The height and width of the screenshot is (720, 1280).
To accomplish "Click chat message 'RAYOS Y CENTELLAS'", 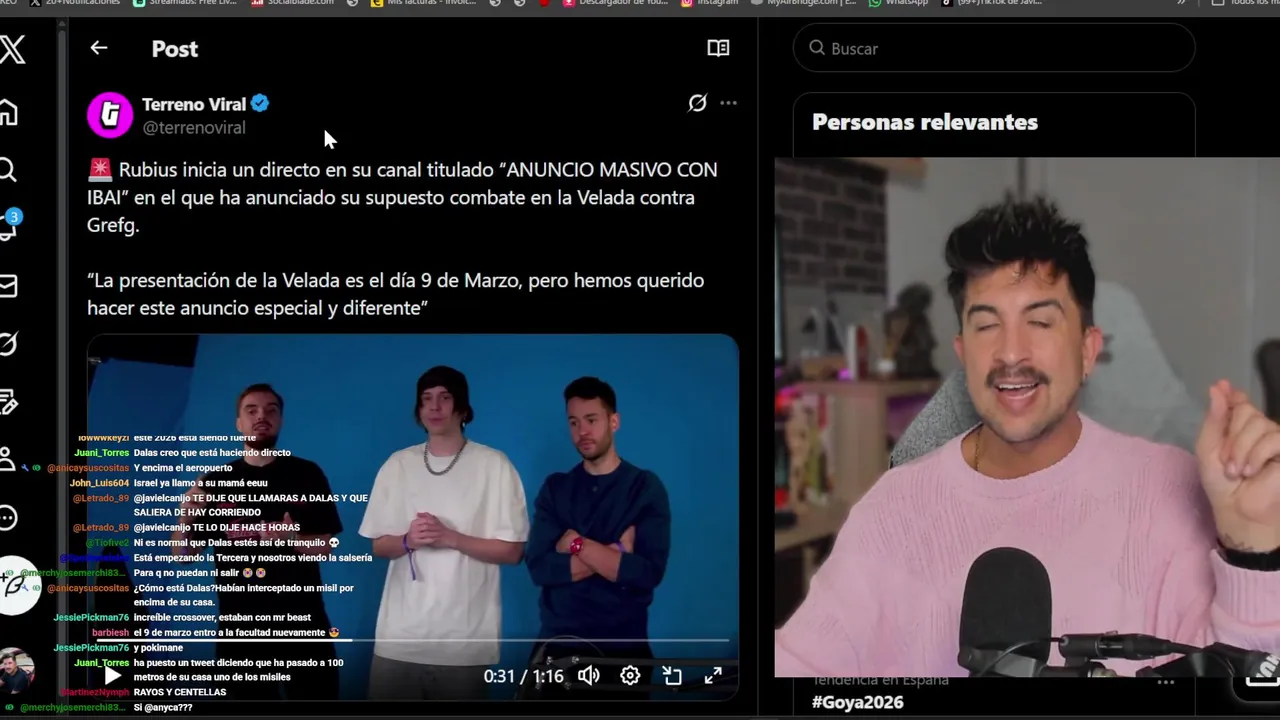I will click(x=179, y=692).
